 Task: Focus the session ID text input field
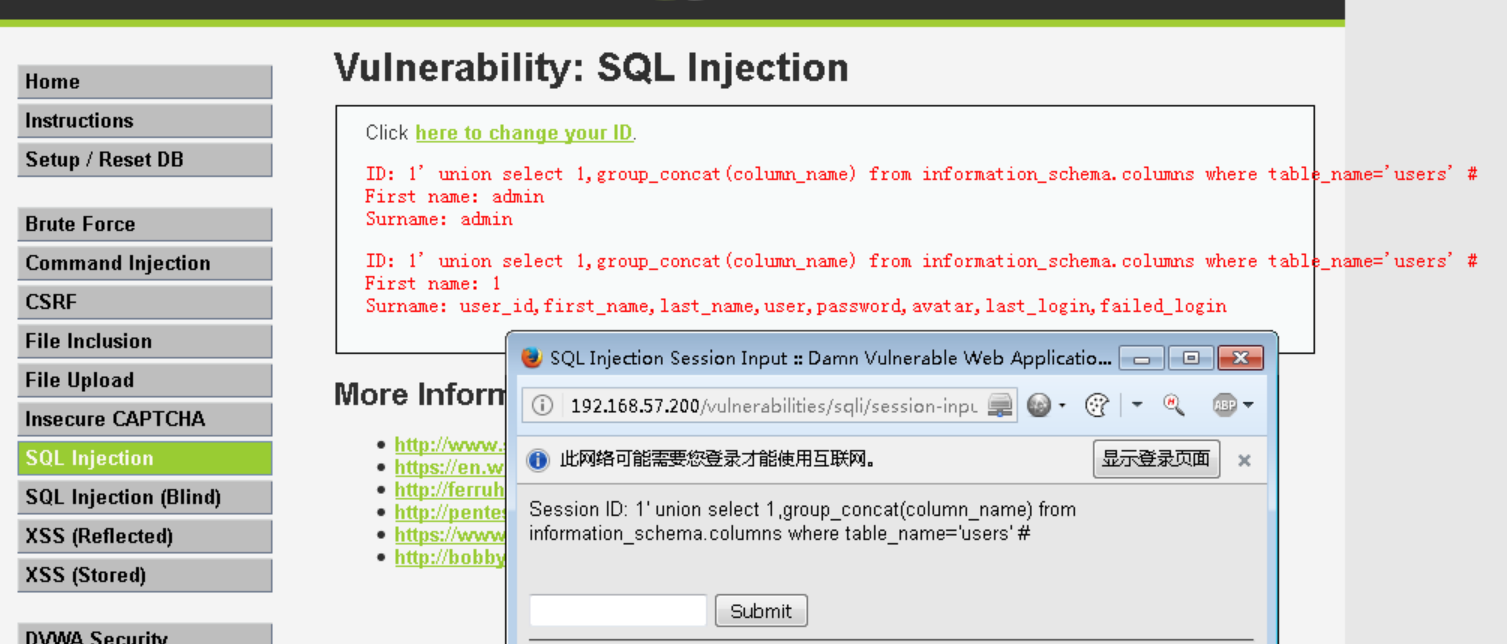tap(618, 611)
